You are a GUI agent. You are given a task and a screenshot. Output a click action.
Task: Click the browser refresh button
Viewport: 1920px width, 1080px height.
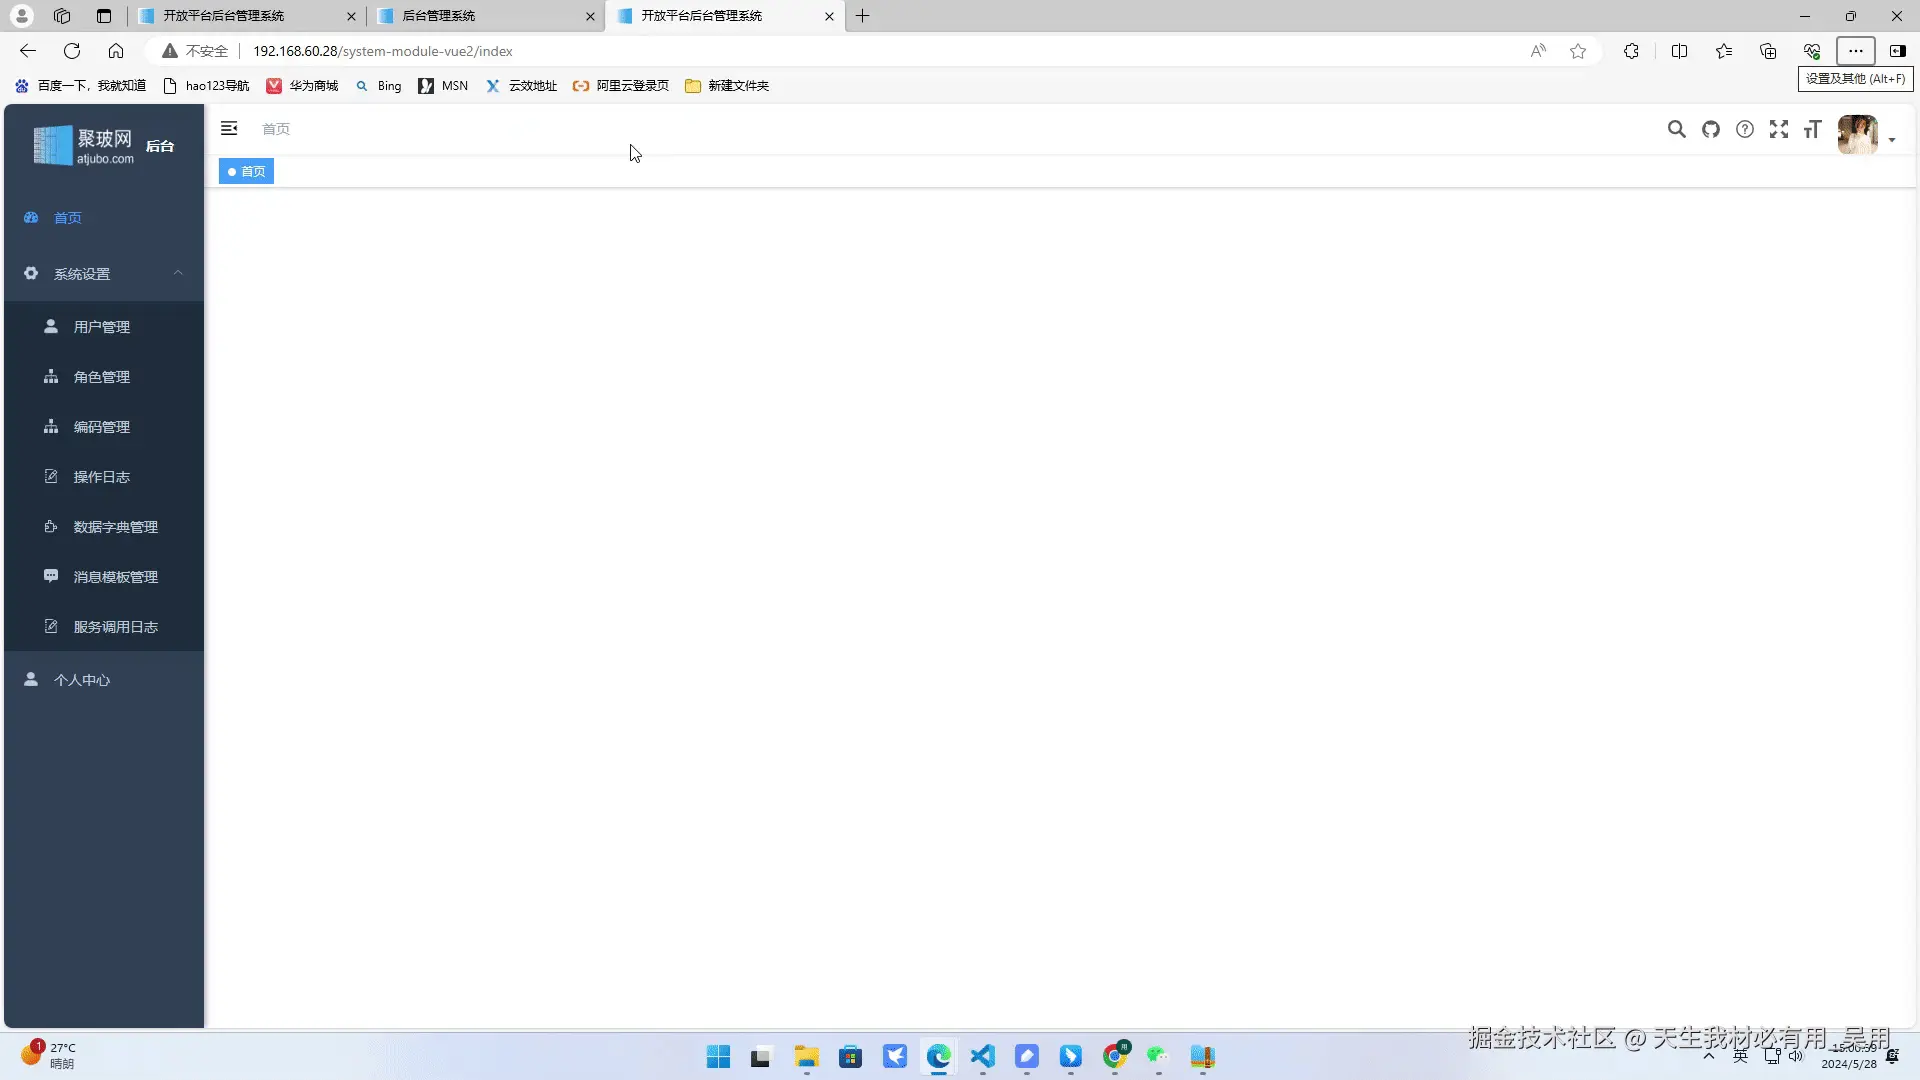(72, 51)
